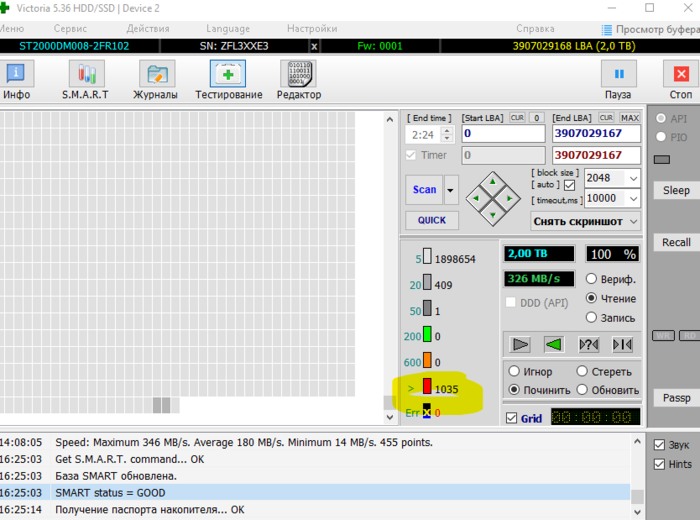Pause the scan with the Пауза button
Image resolution: width=700 pixels, height=520 pixels.
618,79
